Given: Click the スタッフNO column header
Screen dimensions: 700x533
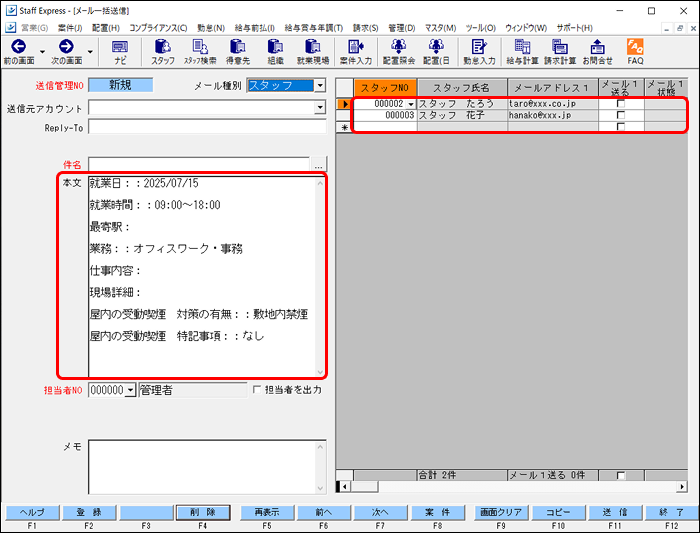Looking at the screenshot, I should [x=385, y=88].
